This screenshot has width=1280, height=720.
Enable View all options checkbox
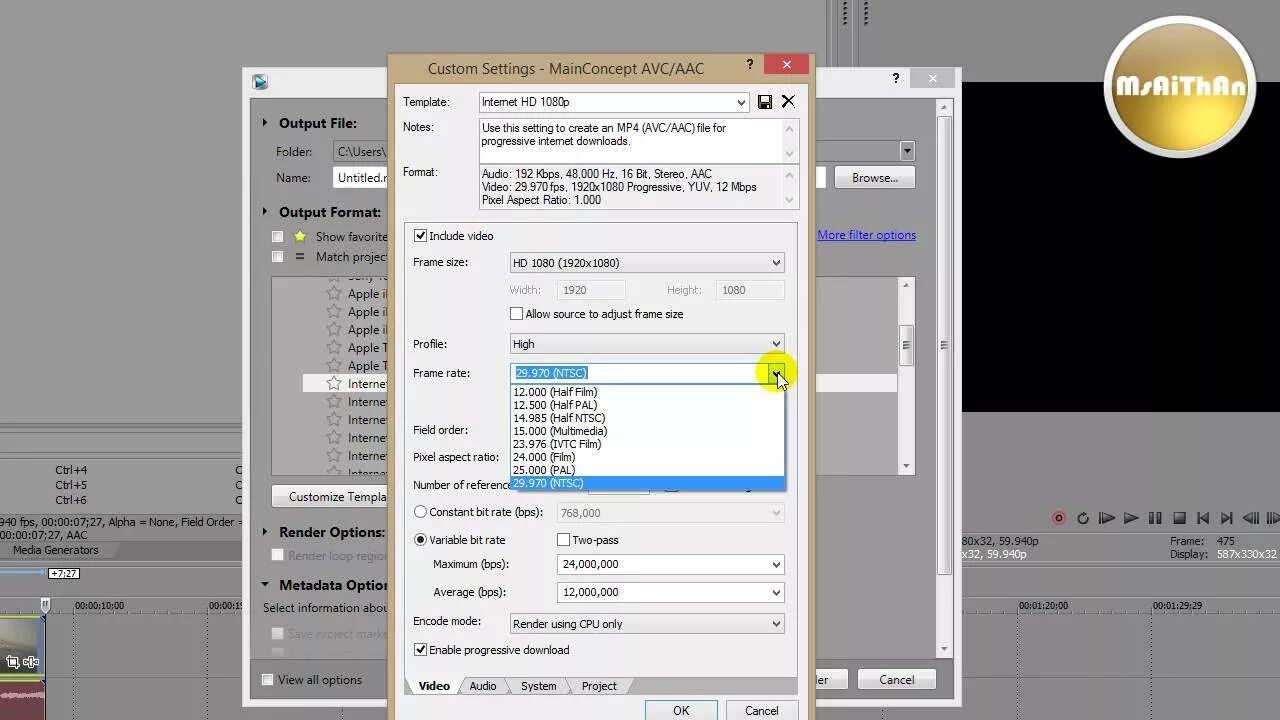coord(267,680)
